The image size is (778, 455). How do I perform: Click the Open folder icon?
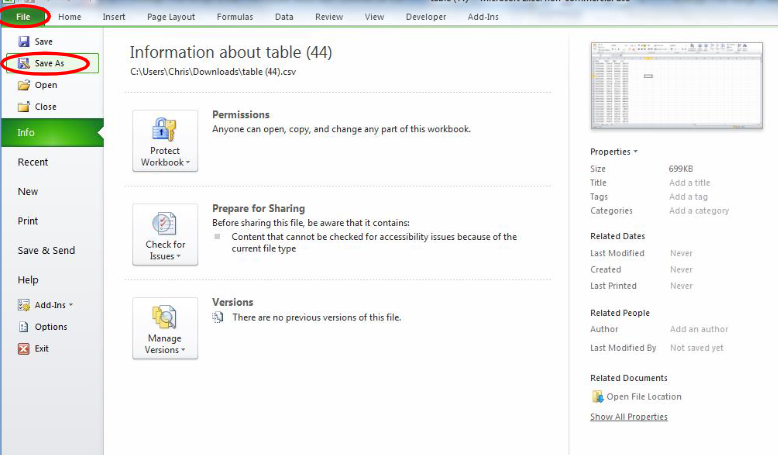(24, 85)
